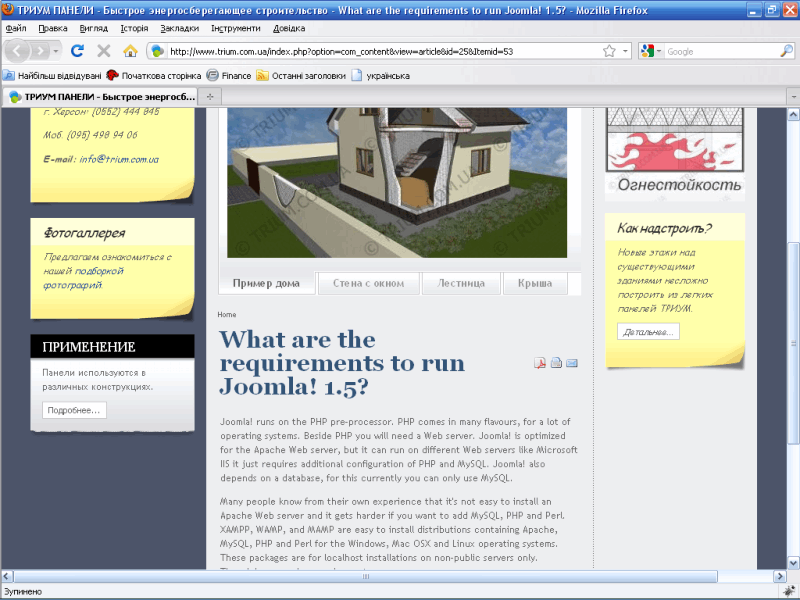Open the Останні заголовки feed bookmark
Viewport: 800px width, 600px height.
(301, 76)
